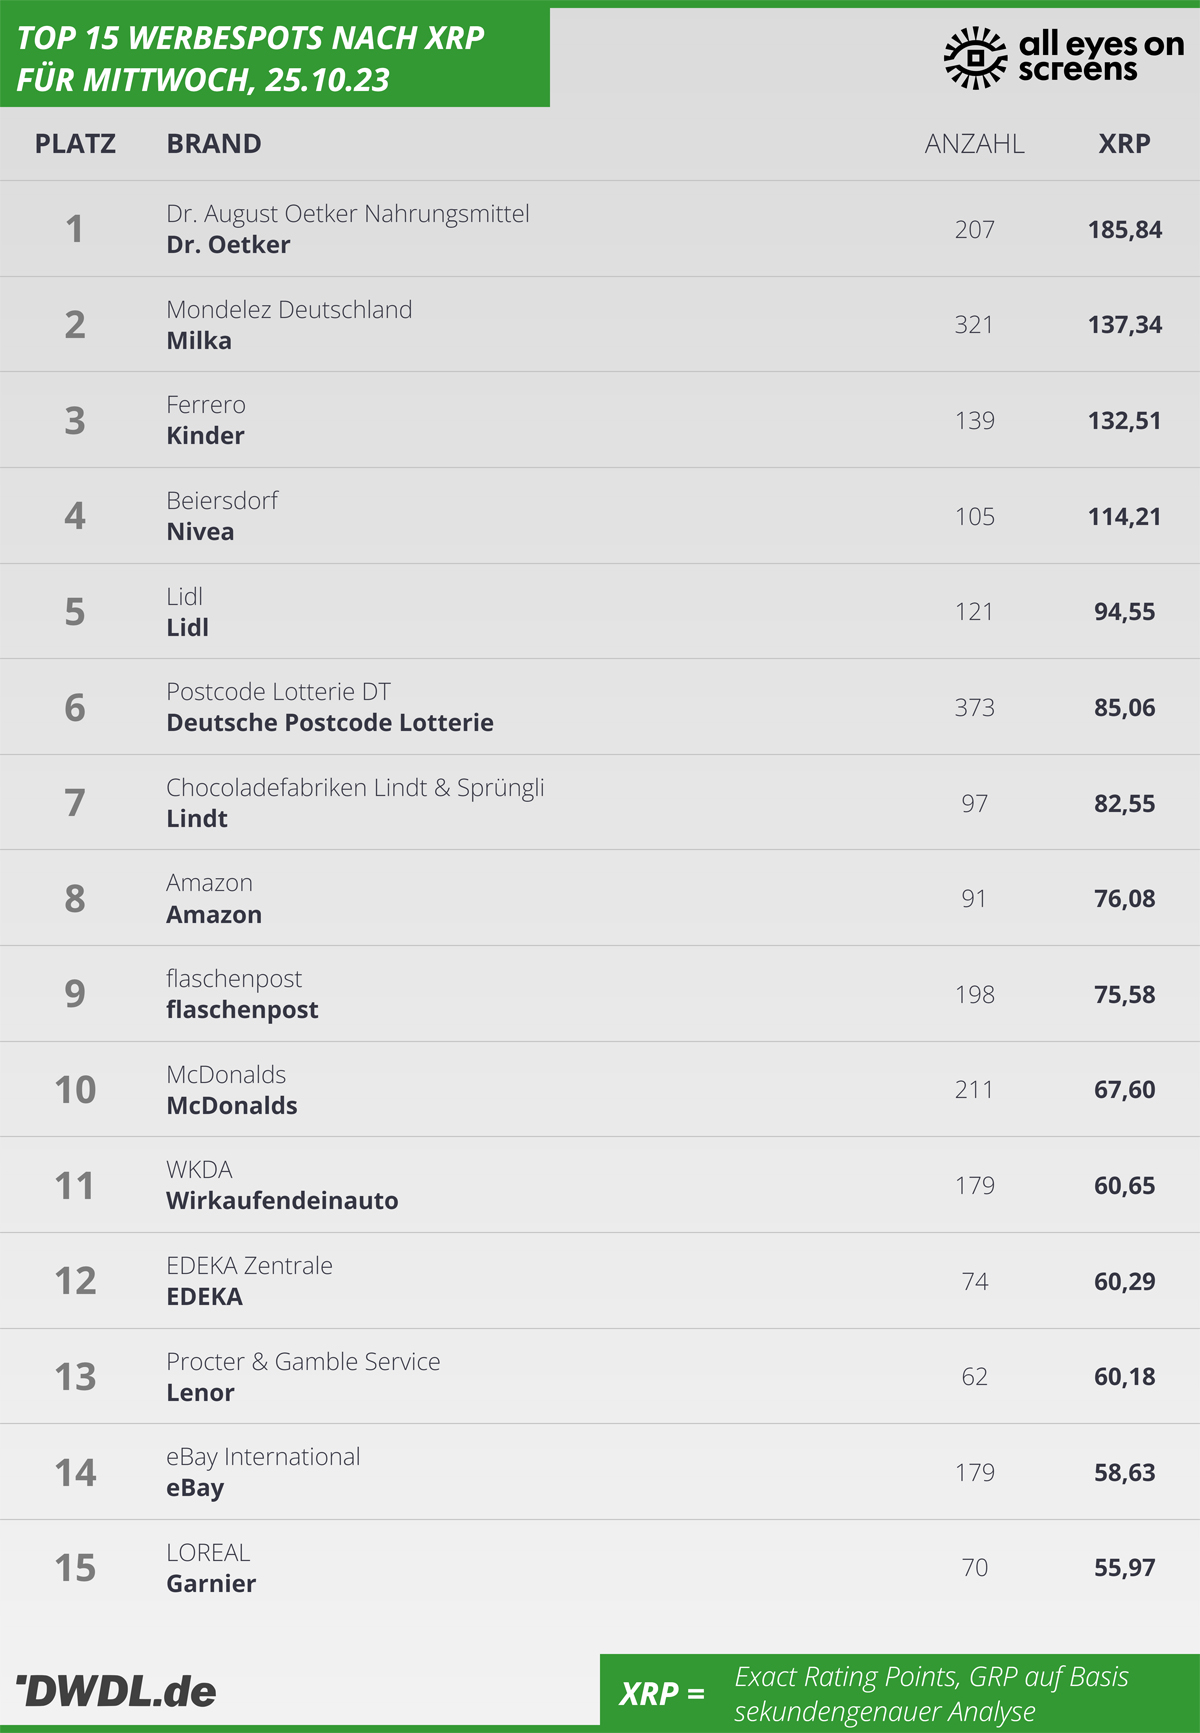Screen dimensions: 1200x1733
Task: Click Amazon spot count 91
Action: [974, 899]
